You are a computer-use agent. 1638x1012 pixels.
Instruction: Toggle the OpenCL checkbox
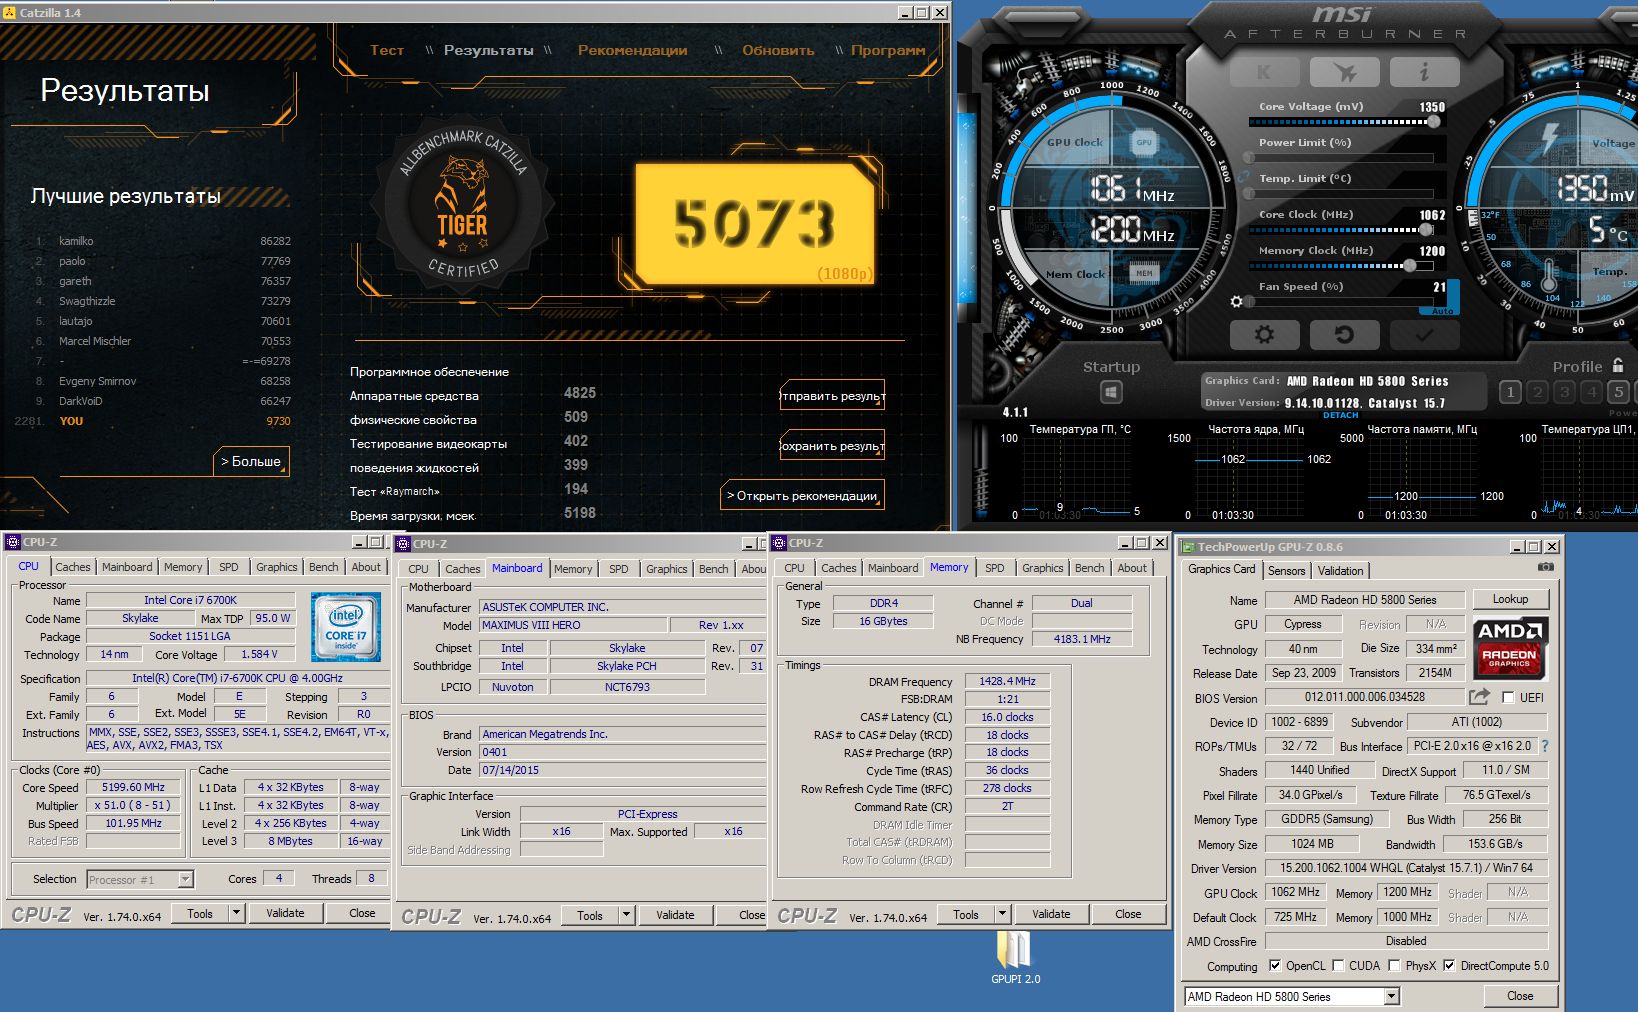[x=1275, y=966]
